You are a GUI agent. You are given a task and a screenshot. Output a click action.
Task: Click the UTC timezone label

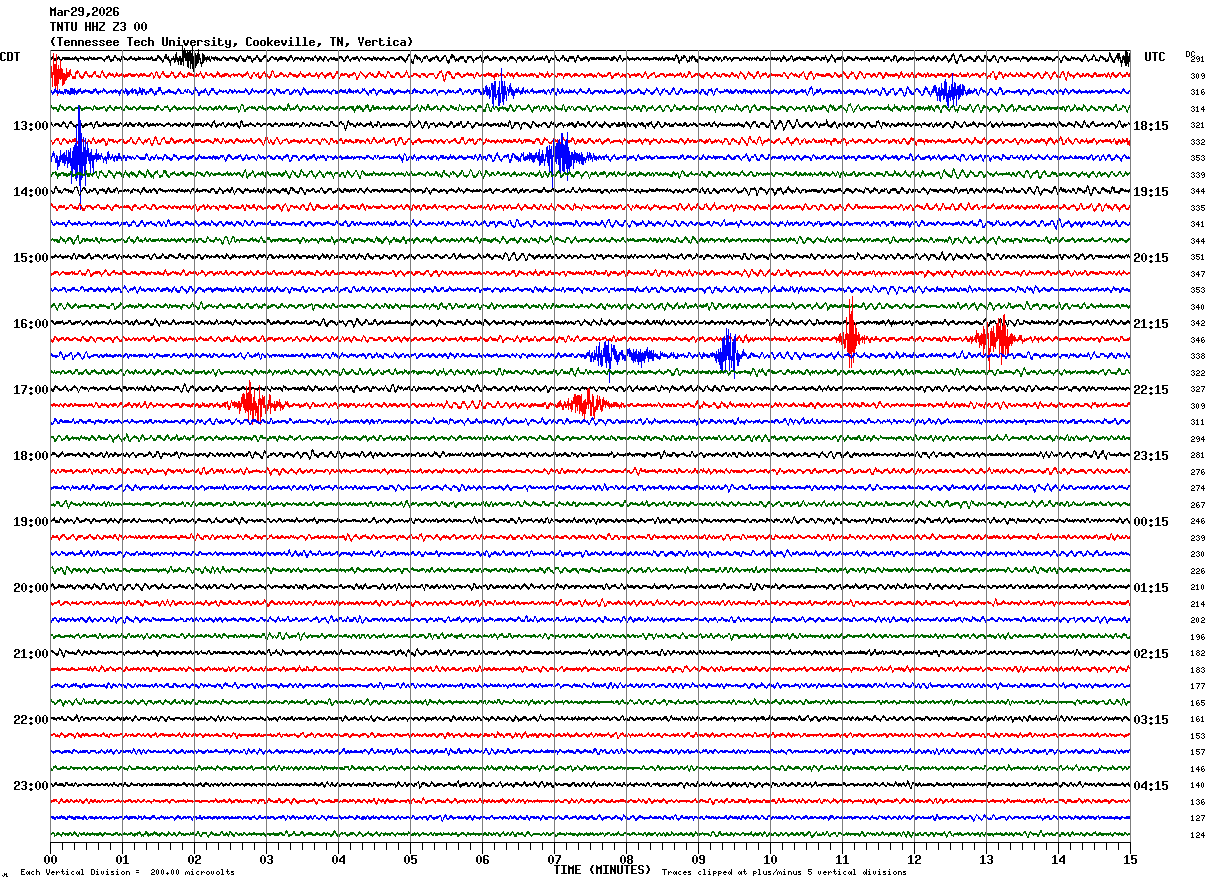point(1155,57)
